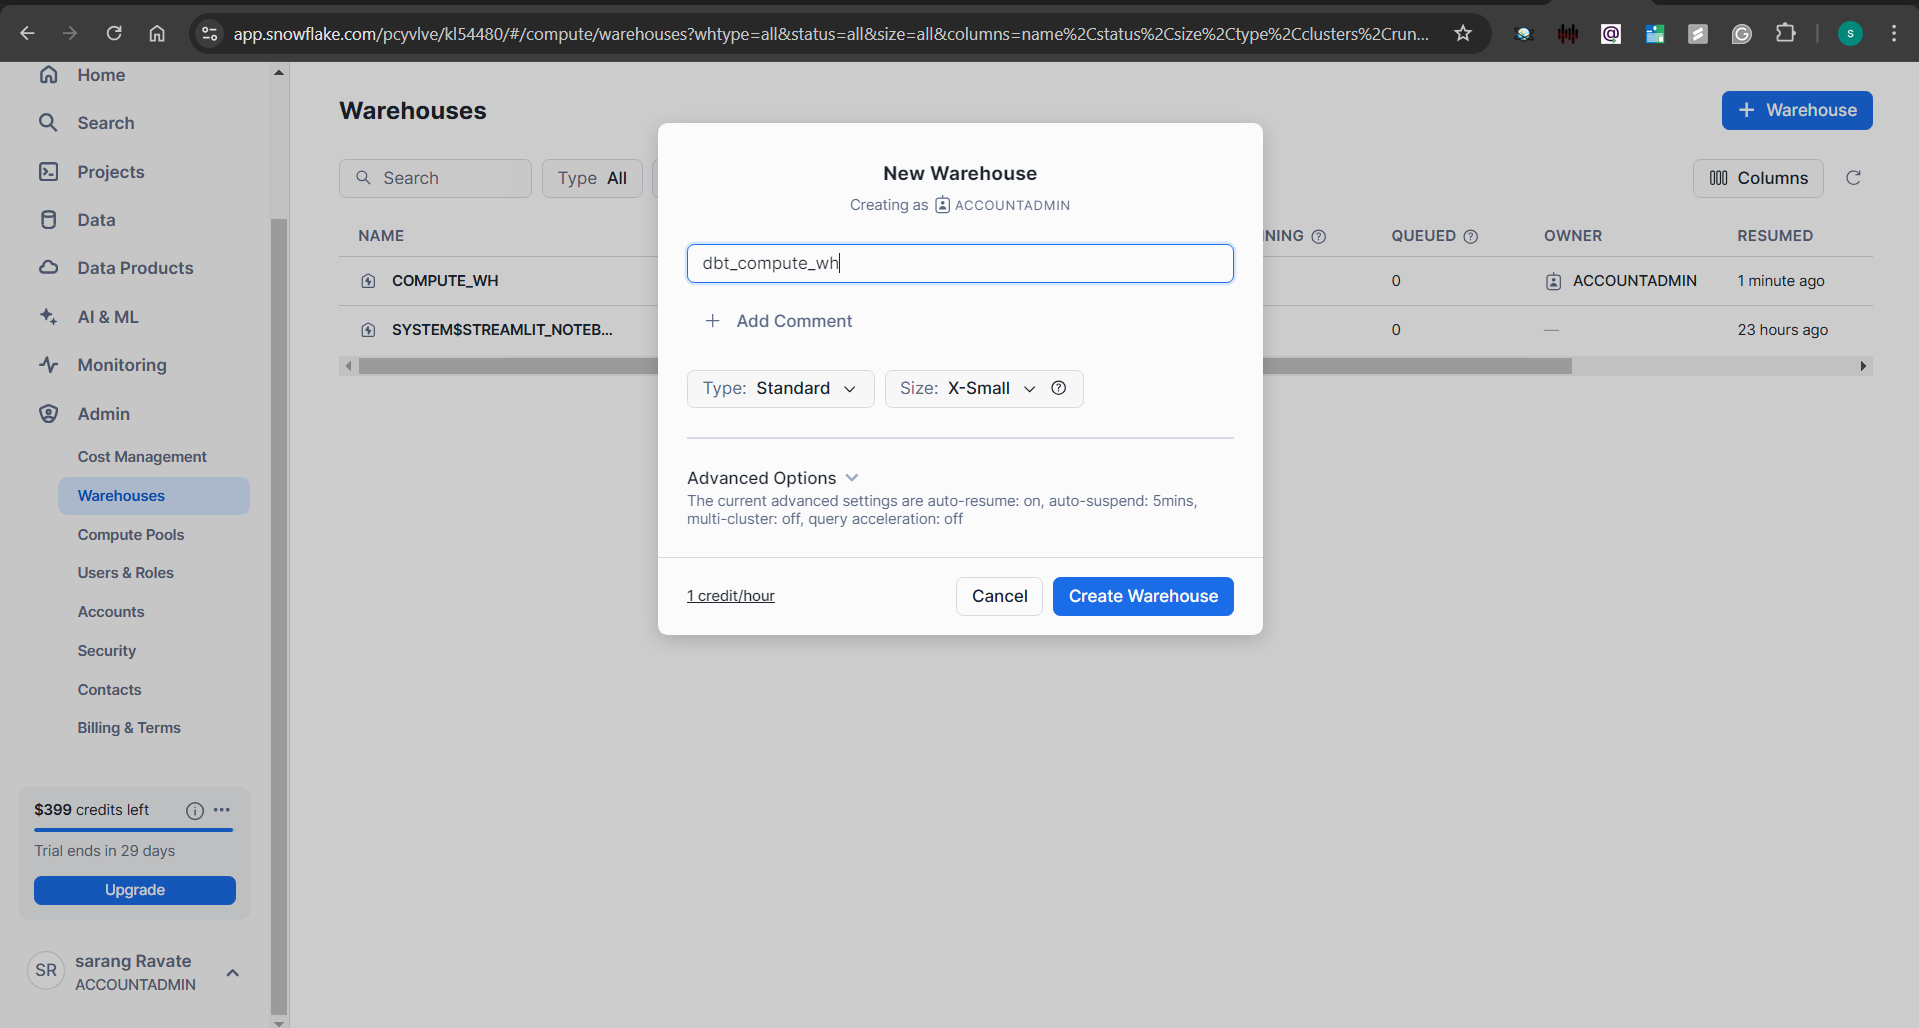Go to Cost Management
1919x1028 pixels.
click(x=142, y=457)
